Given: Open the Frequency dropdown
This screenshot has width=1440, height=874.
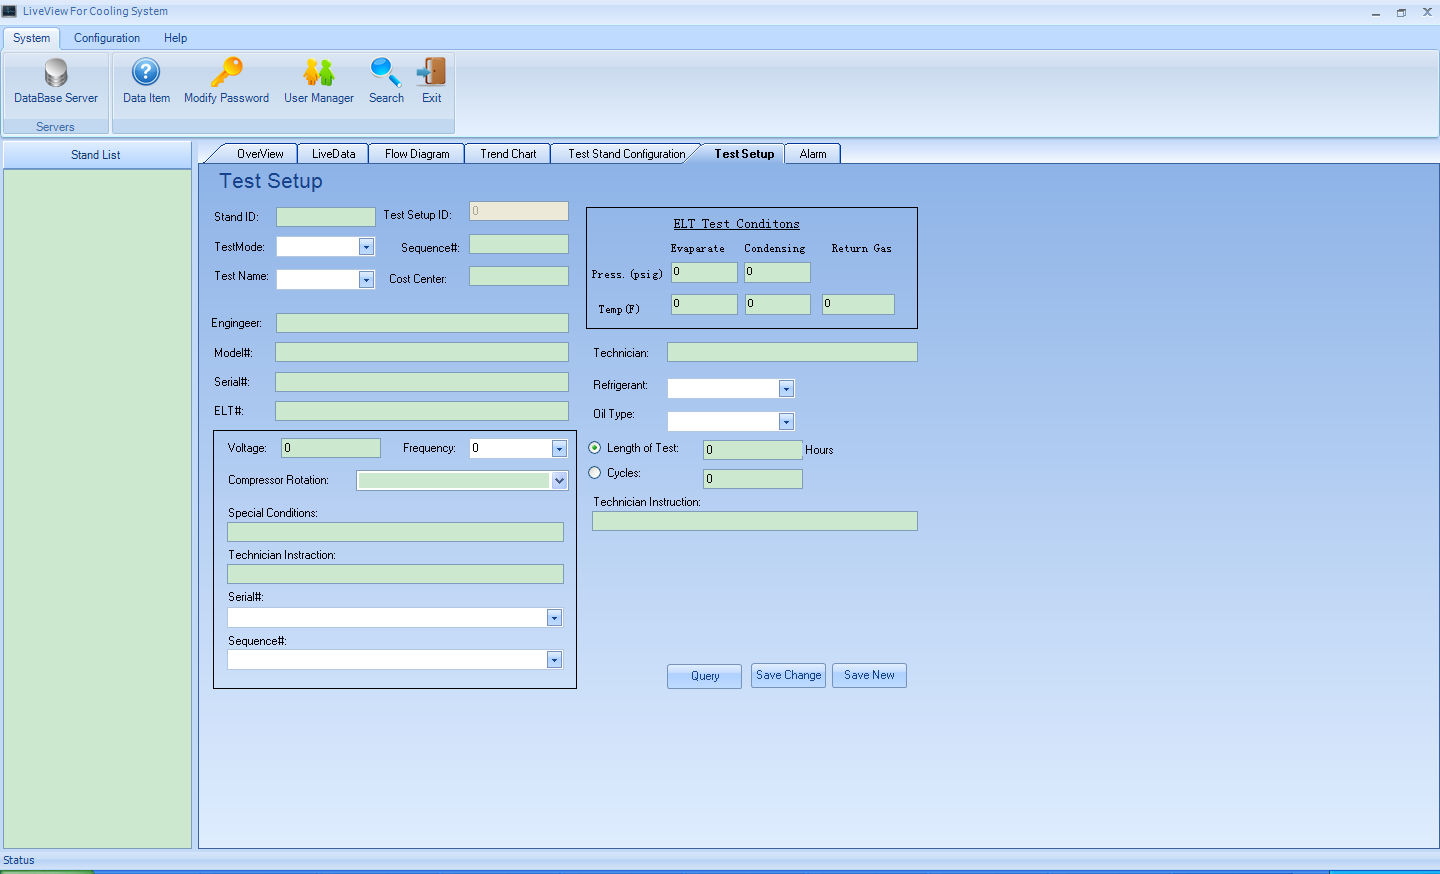Looking at the screenshot, I should point(559,449).
